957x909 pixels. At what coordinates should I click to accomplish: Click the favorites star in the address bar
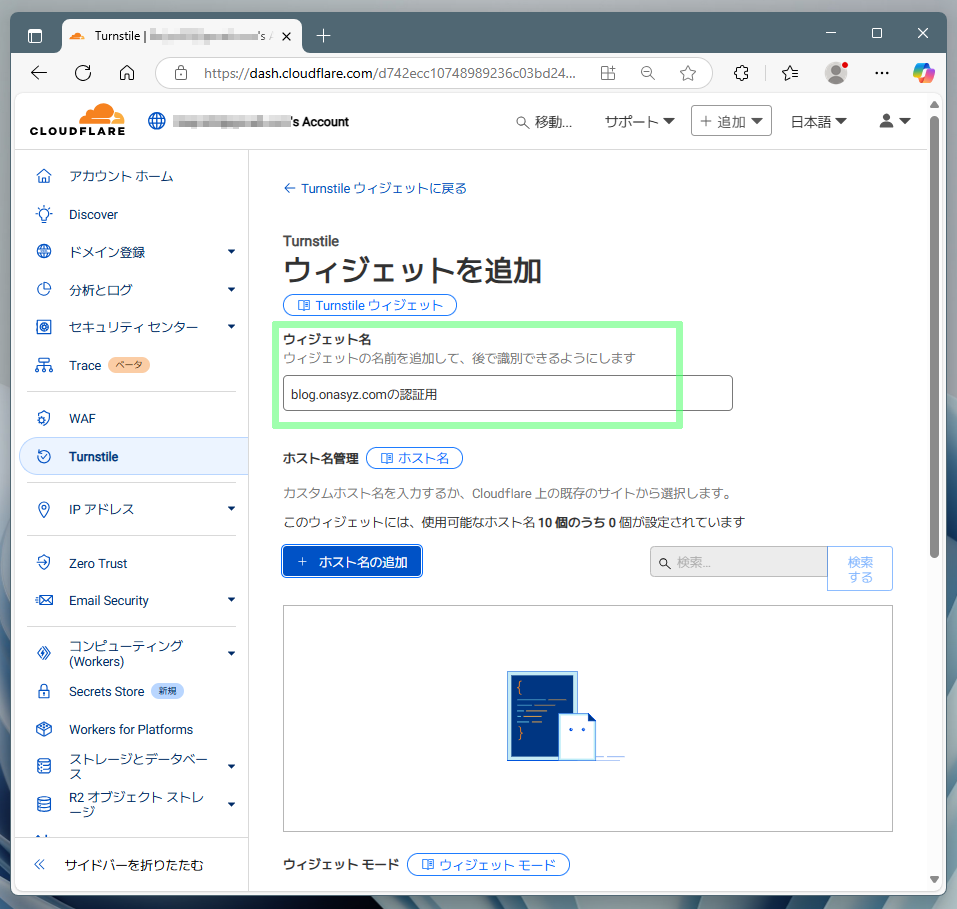(x=688, y=73)
